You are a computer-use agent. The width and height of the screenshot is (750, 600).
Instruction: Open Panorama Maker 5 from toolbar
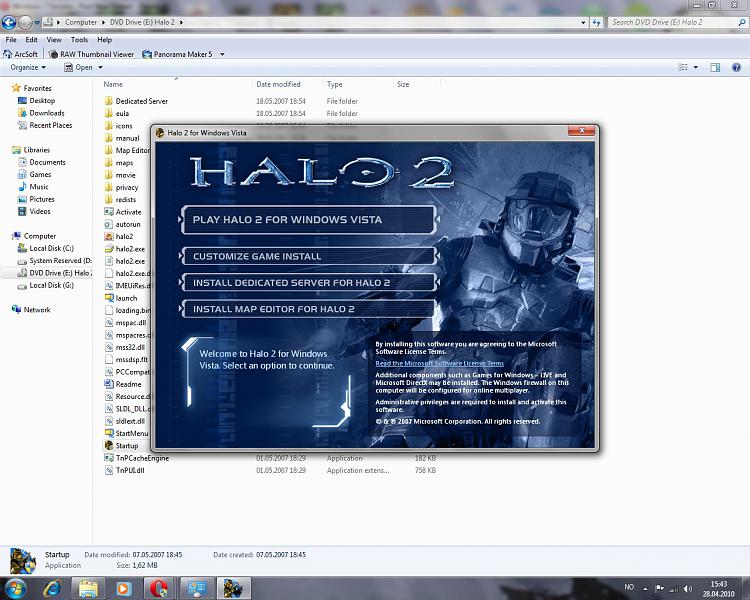177,54
